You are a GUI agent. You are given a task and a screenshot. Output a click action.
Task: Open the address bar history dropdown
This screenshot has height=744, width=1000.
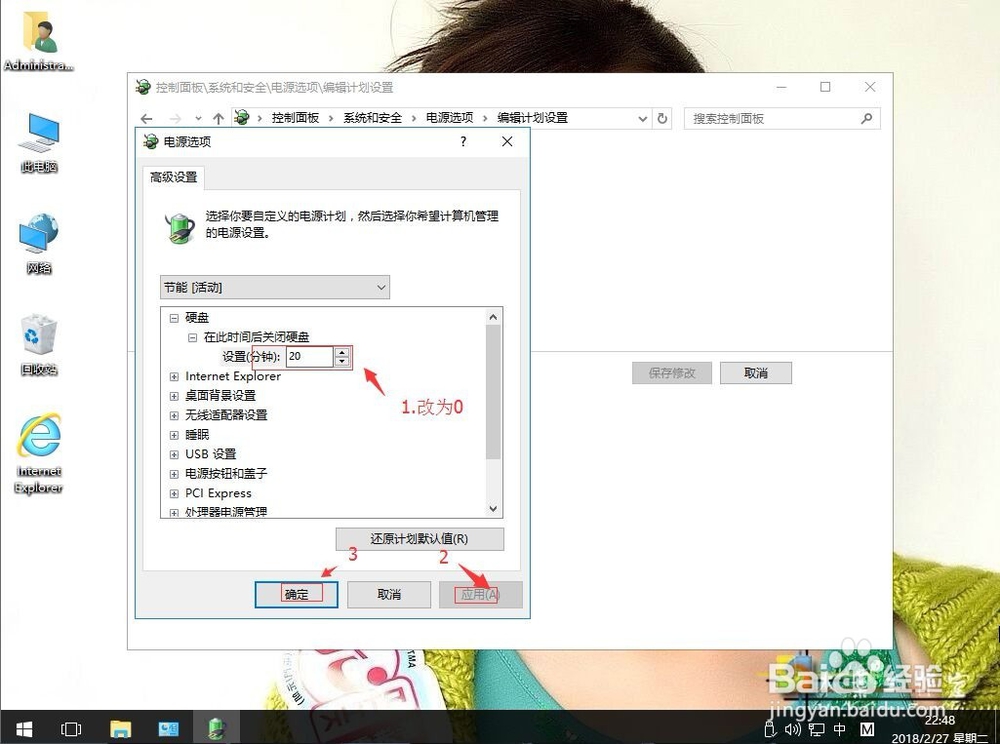click(642, 119)
